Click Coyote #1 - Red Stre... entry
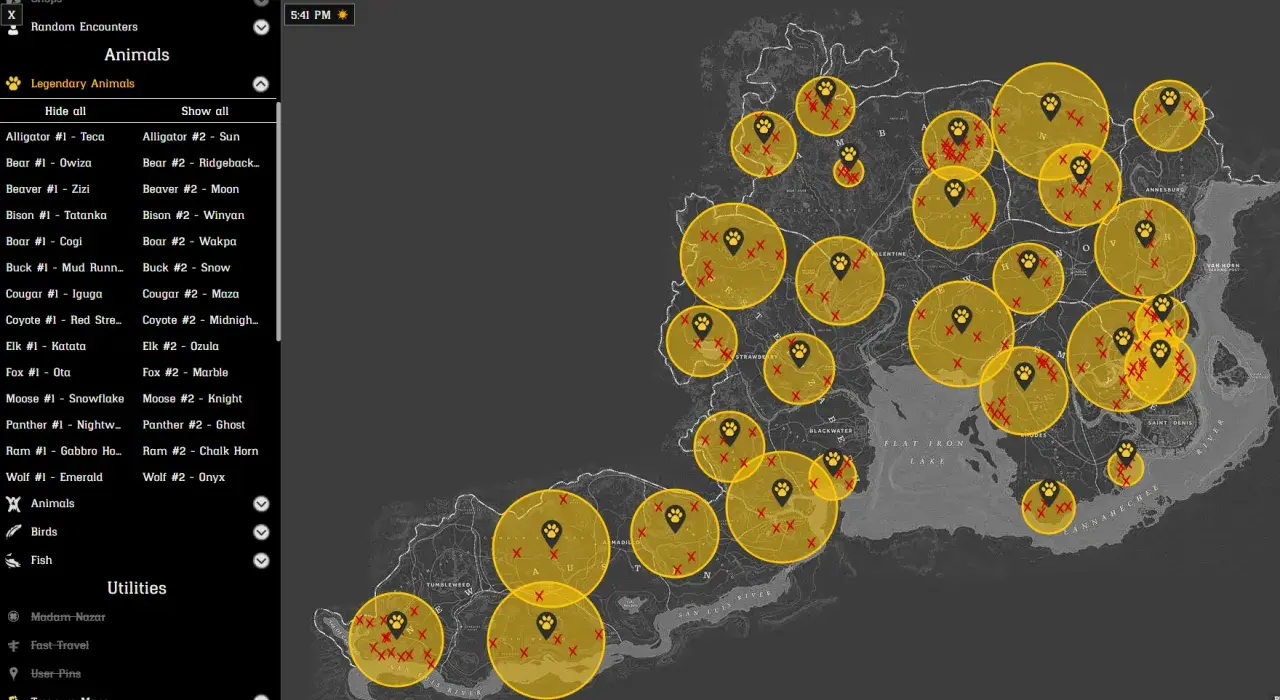Viewport: 1280px width, 700px height. click(x=64, y=320)
